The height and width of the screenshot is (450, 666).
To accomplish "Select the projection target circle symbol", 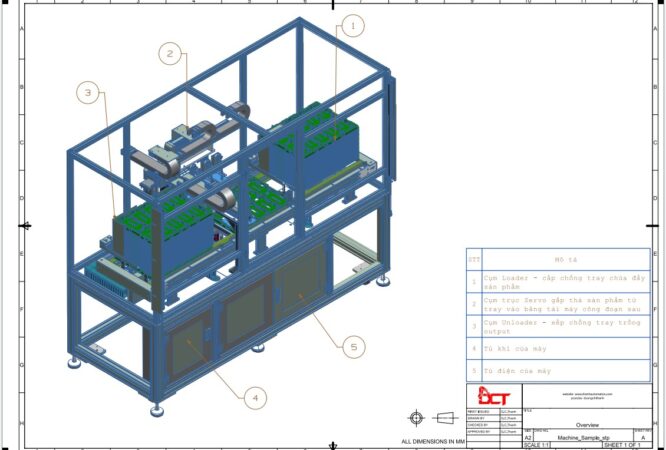I will coord(417,417).
